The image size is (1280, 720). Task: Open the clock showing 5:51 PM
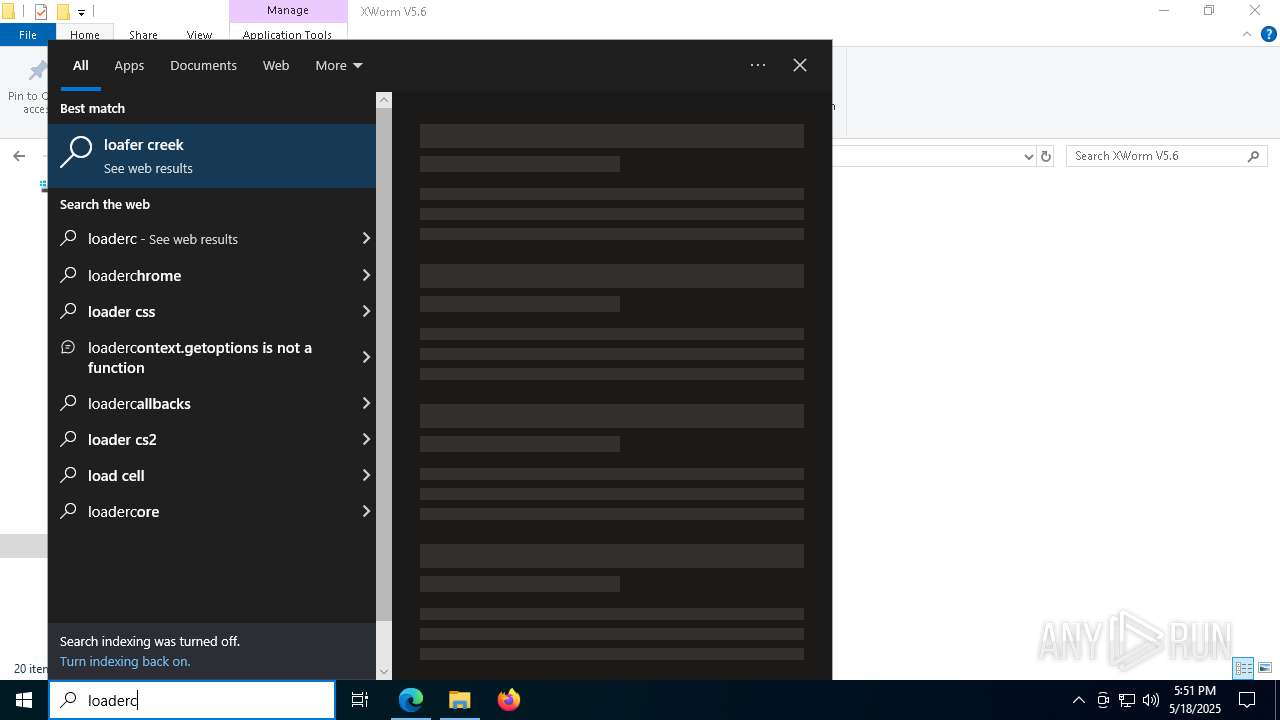point(1195,700)
